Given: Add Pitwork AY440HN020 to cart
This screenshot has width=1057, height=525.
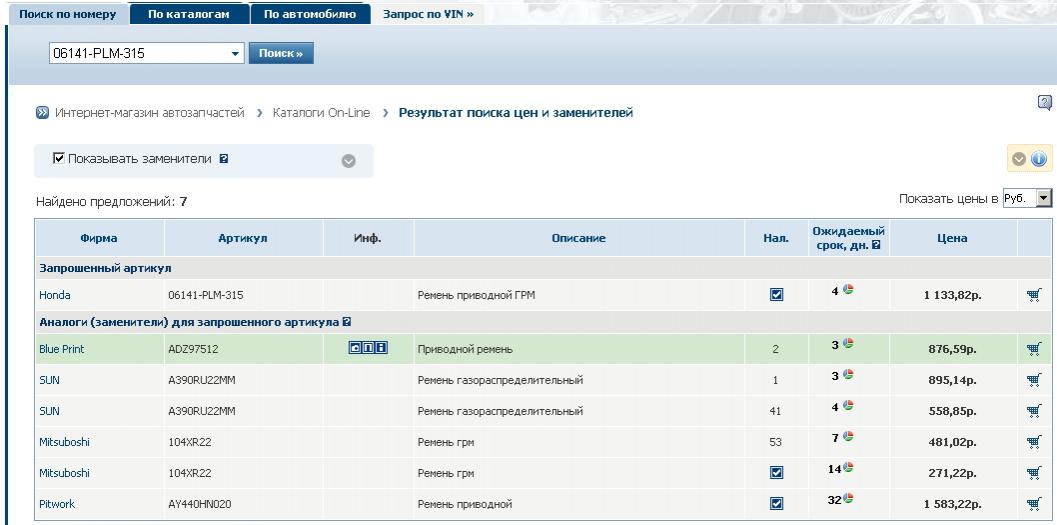Looking at the screenshot, I should pyautogui.click(x=1033, y=503).
